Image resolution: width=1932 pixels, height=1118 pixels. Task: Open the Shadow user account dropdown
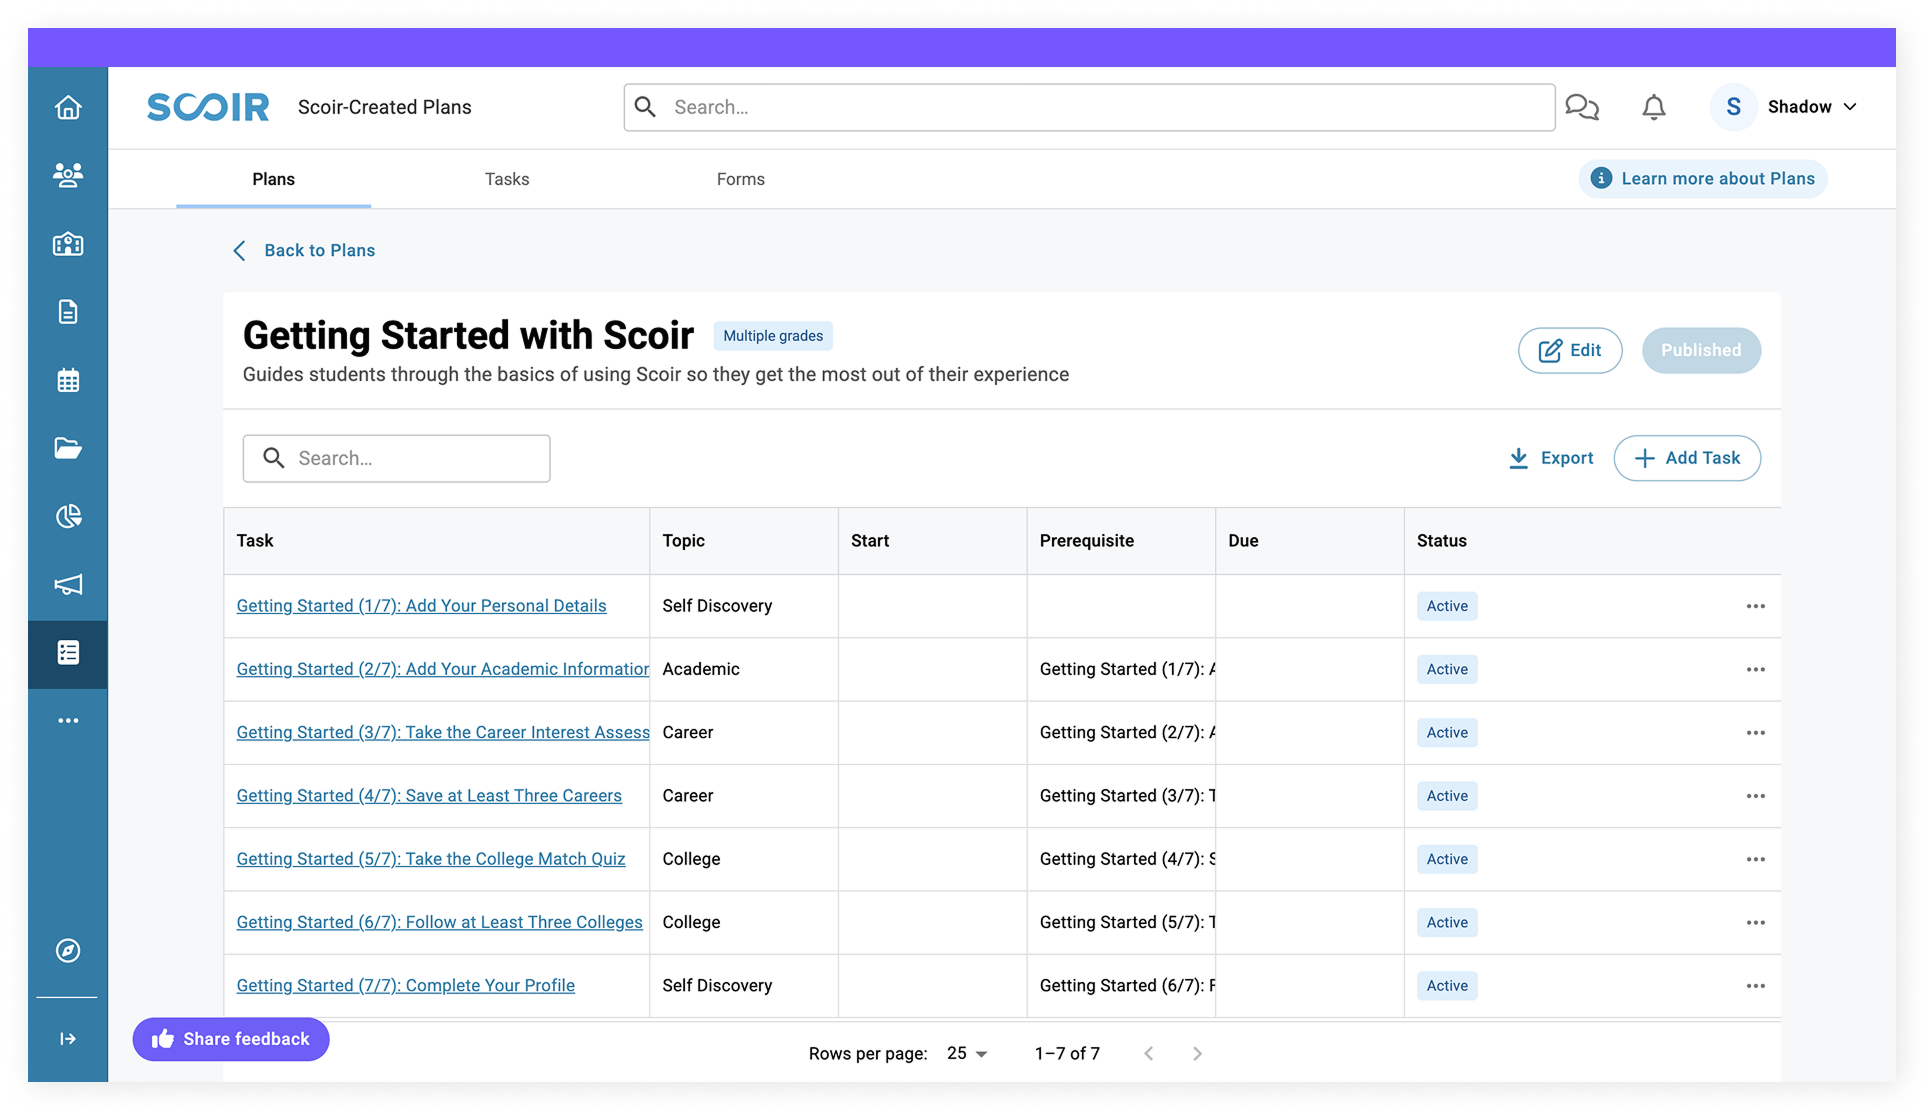pos(1788,107)
